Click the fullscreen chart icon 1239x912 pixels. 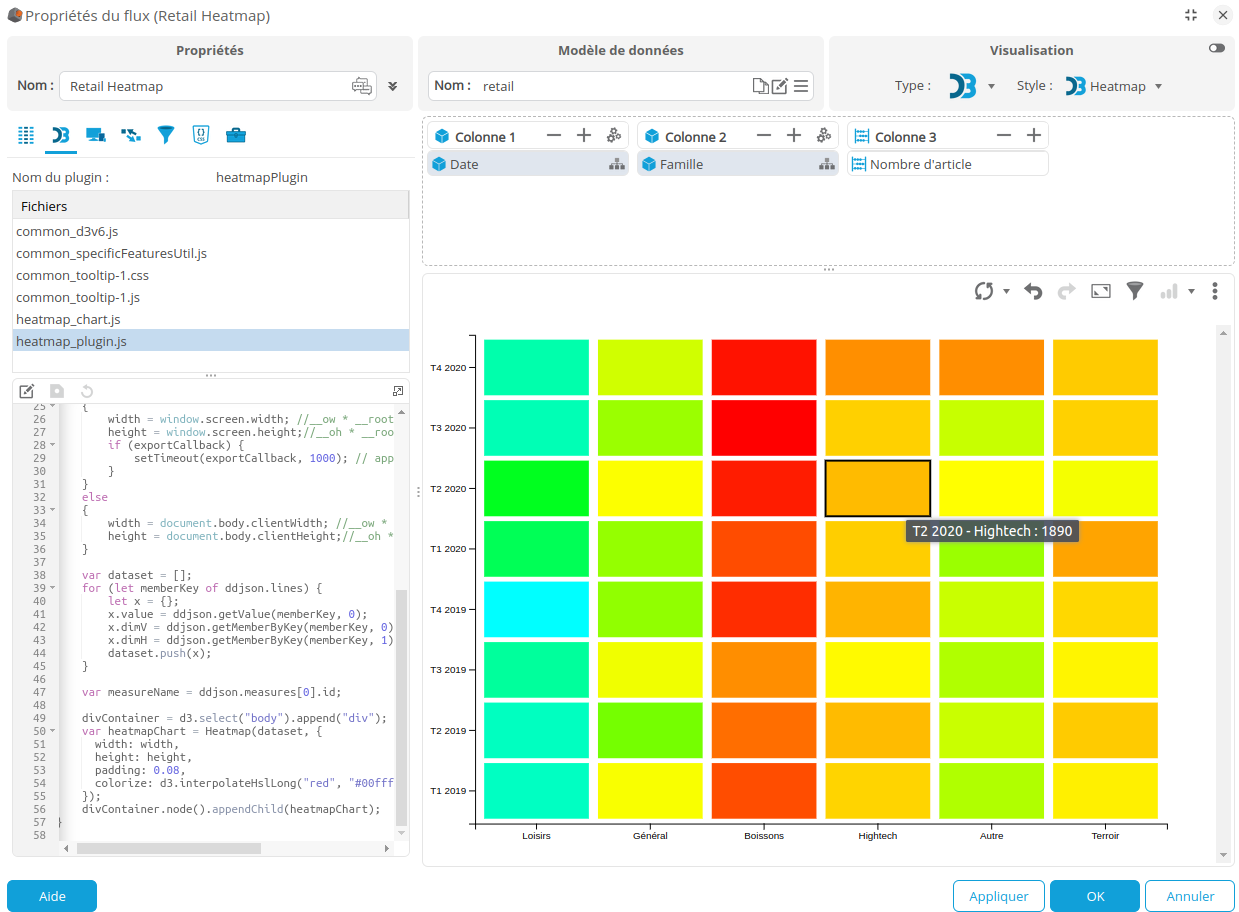(1101, 291)
